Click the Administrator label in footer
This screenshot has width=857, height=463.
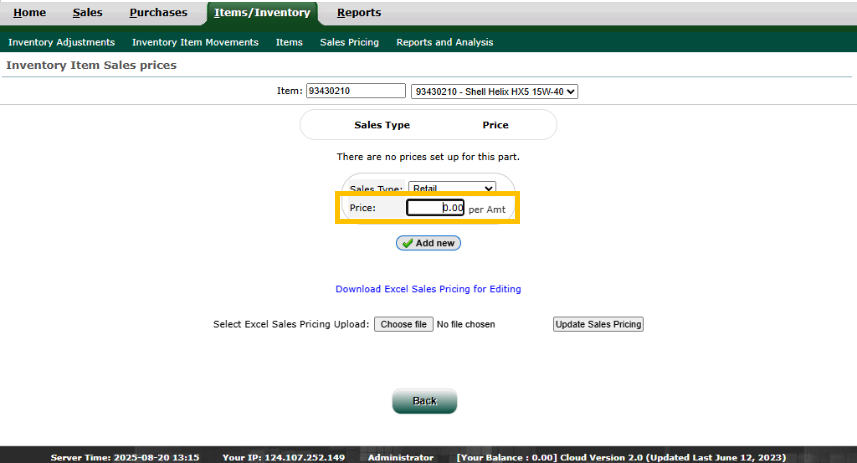click(401, 458)
